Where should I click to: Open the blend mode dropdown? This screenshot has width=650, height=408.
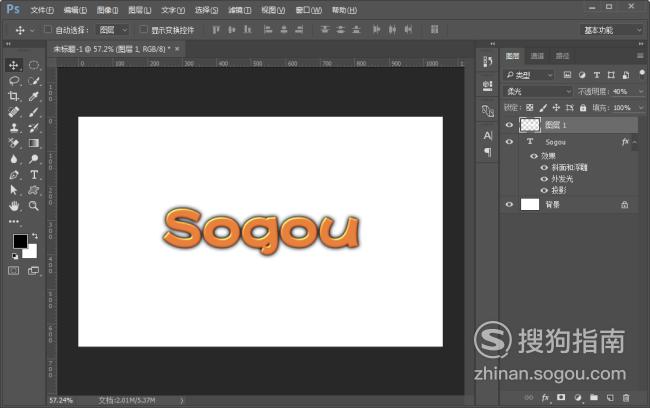(x=538, y=91)
